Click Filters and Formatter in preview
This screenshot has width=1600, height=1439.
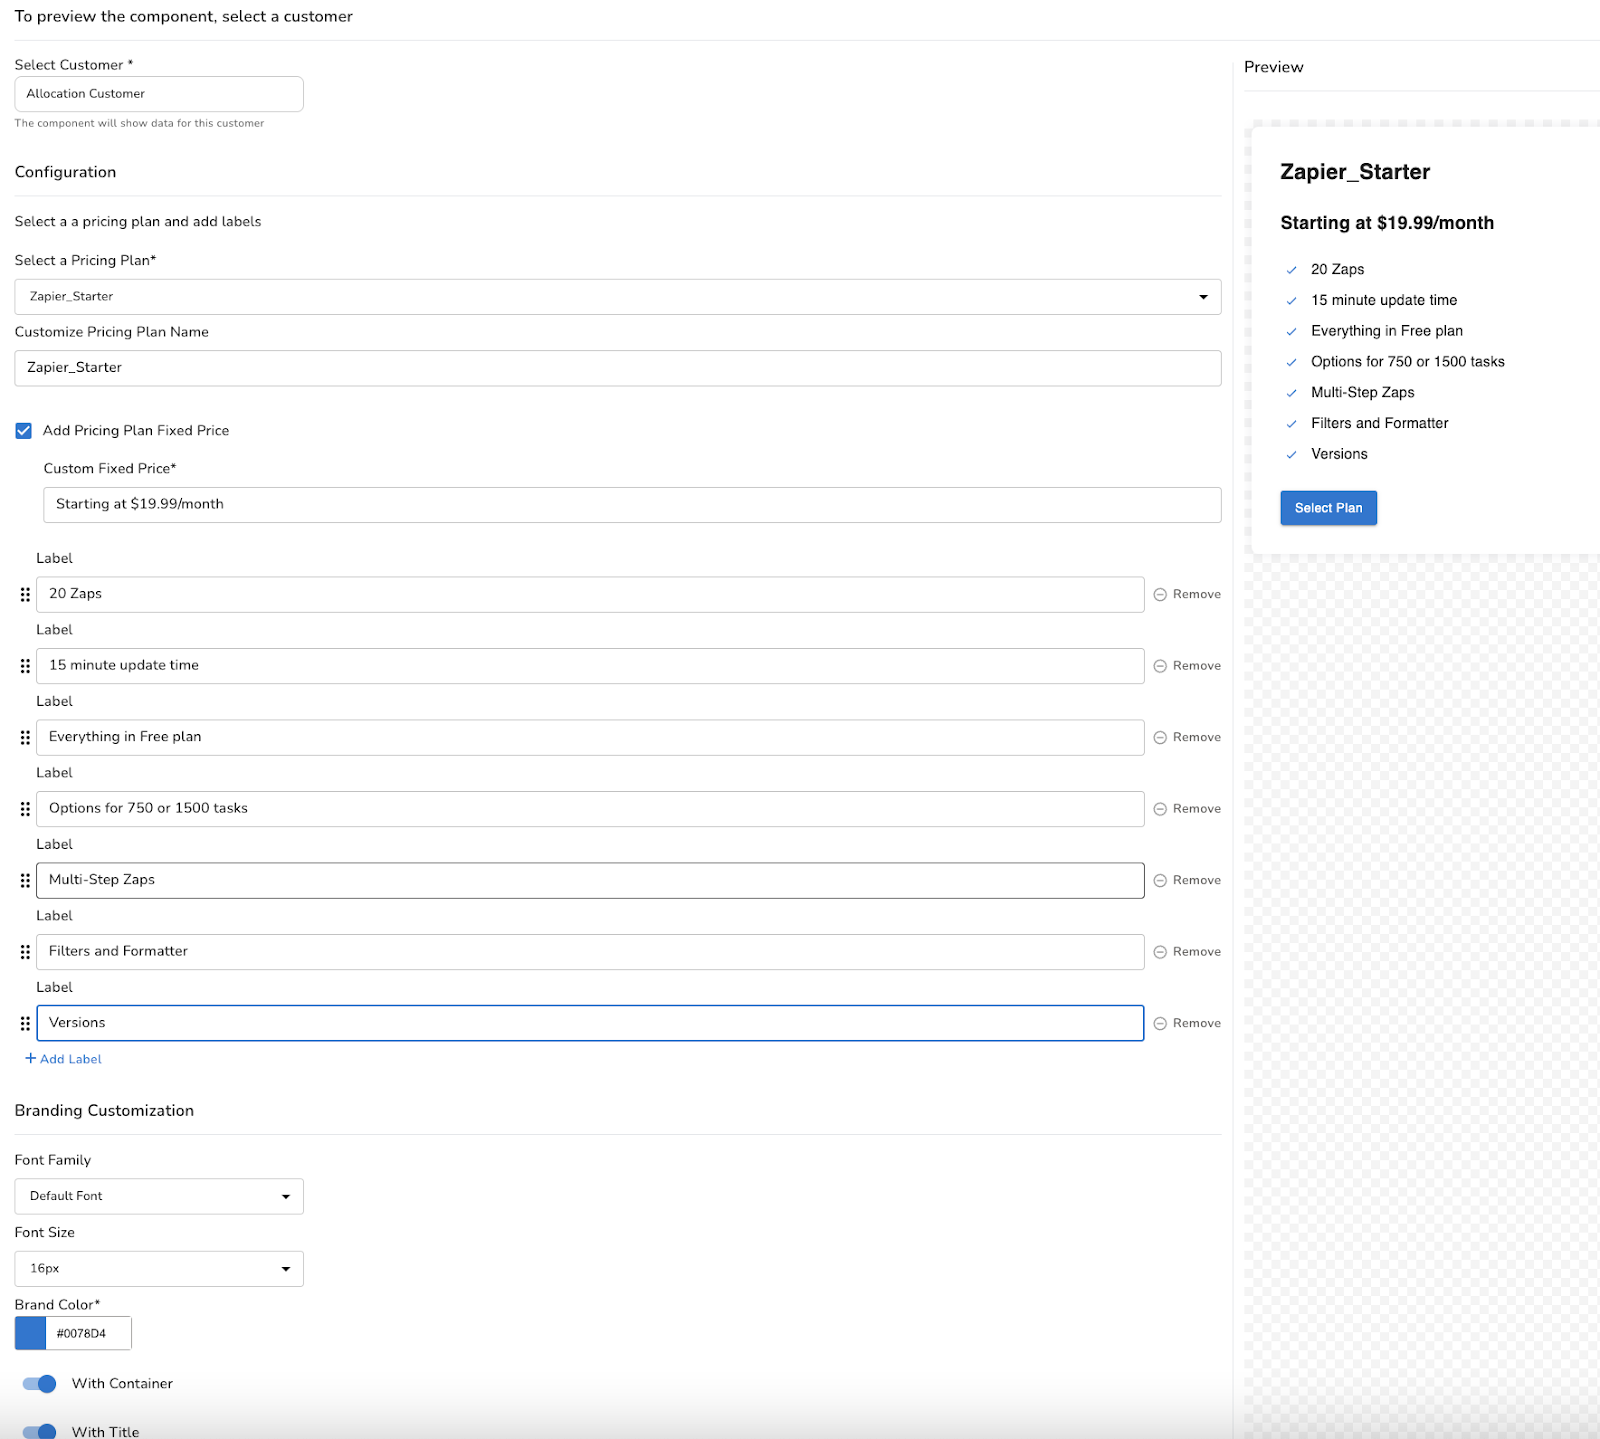pyautogui.click(x=1380, y=424)
